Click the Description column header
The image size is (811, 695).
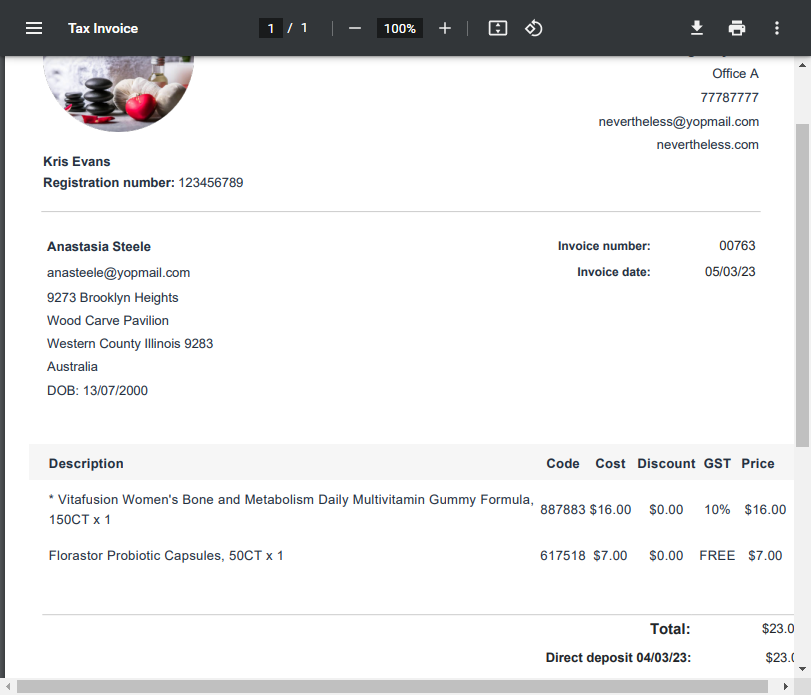point(86,463)
